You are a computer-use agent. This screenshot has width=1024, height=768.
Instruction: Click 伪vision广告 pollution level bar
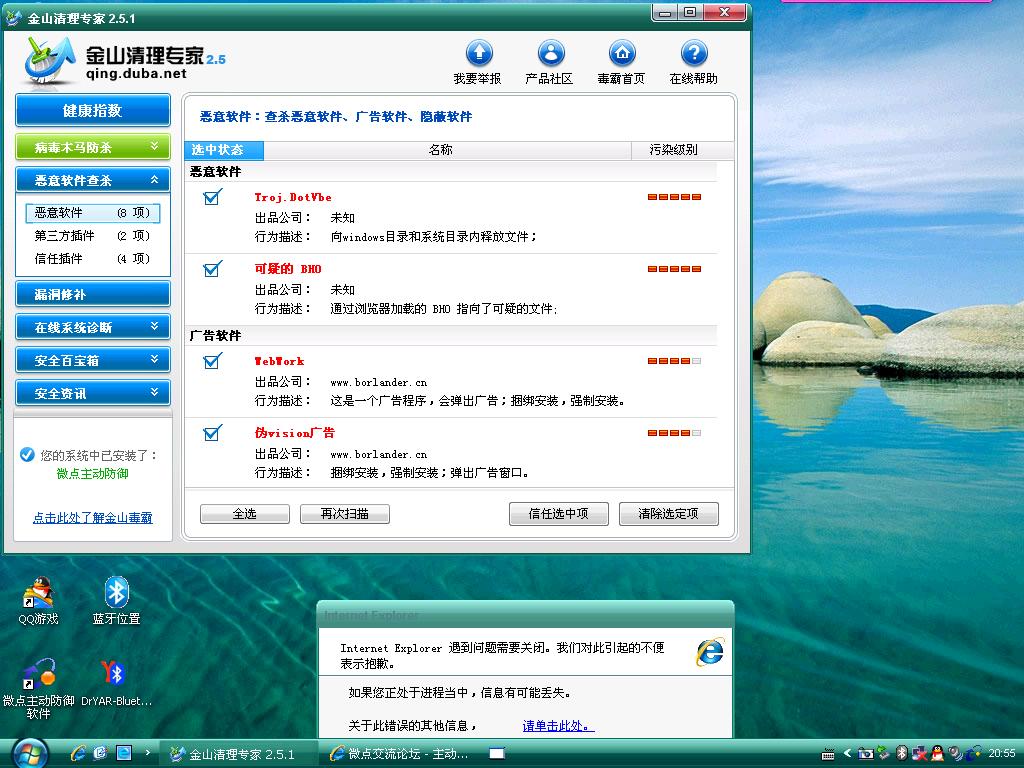click(x=675, y=432)
